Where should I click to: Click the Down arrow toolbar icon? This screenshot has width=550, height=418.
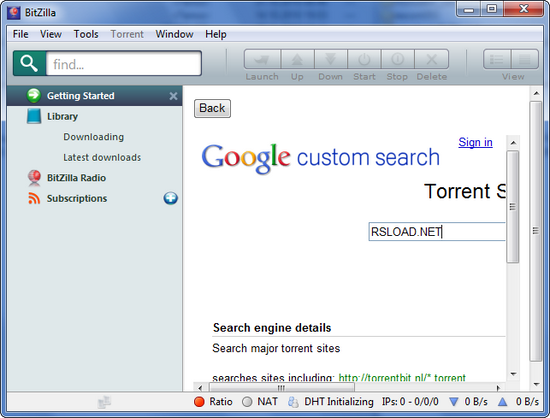(x=330, y=59)
